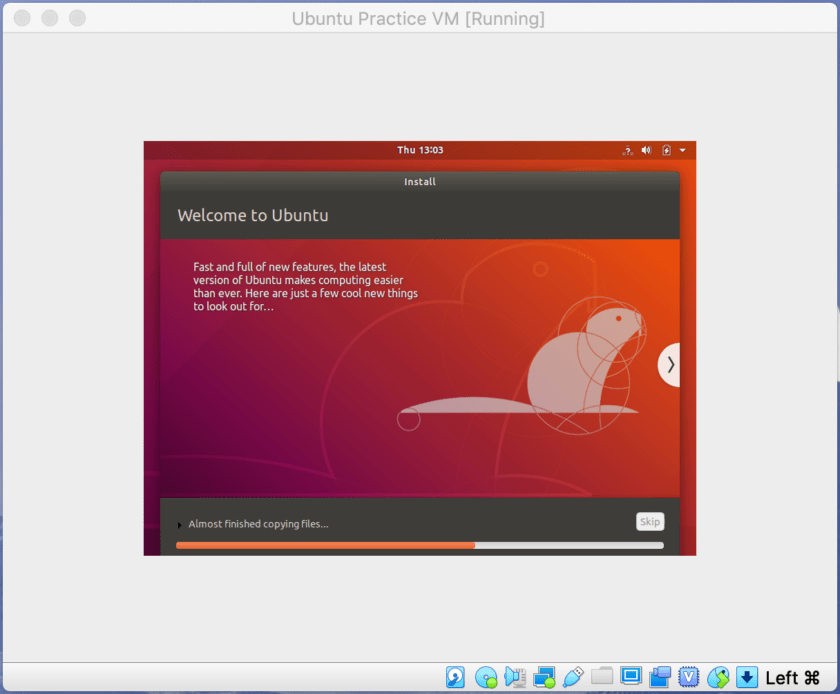Click the Skip button in installer

click(650, 521)
